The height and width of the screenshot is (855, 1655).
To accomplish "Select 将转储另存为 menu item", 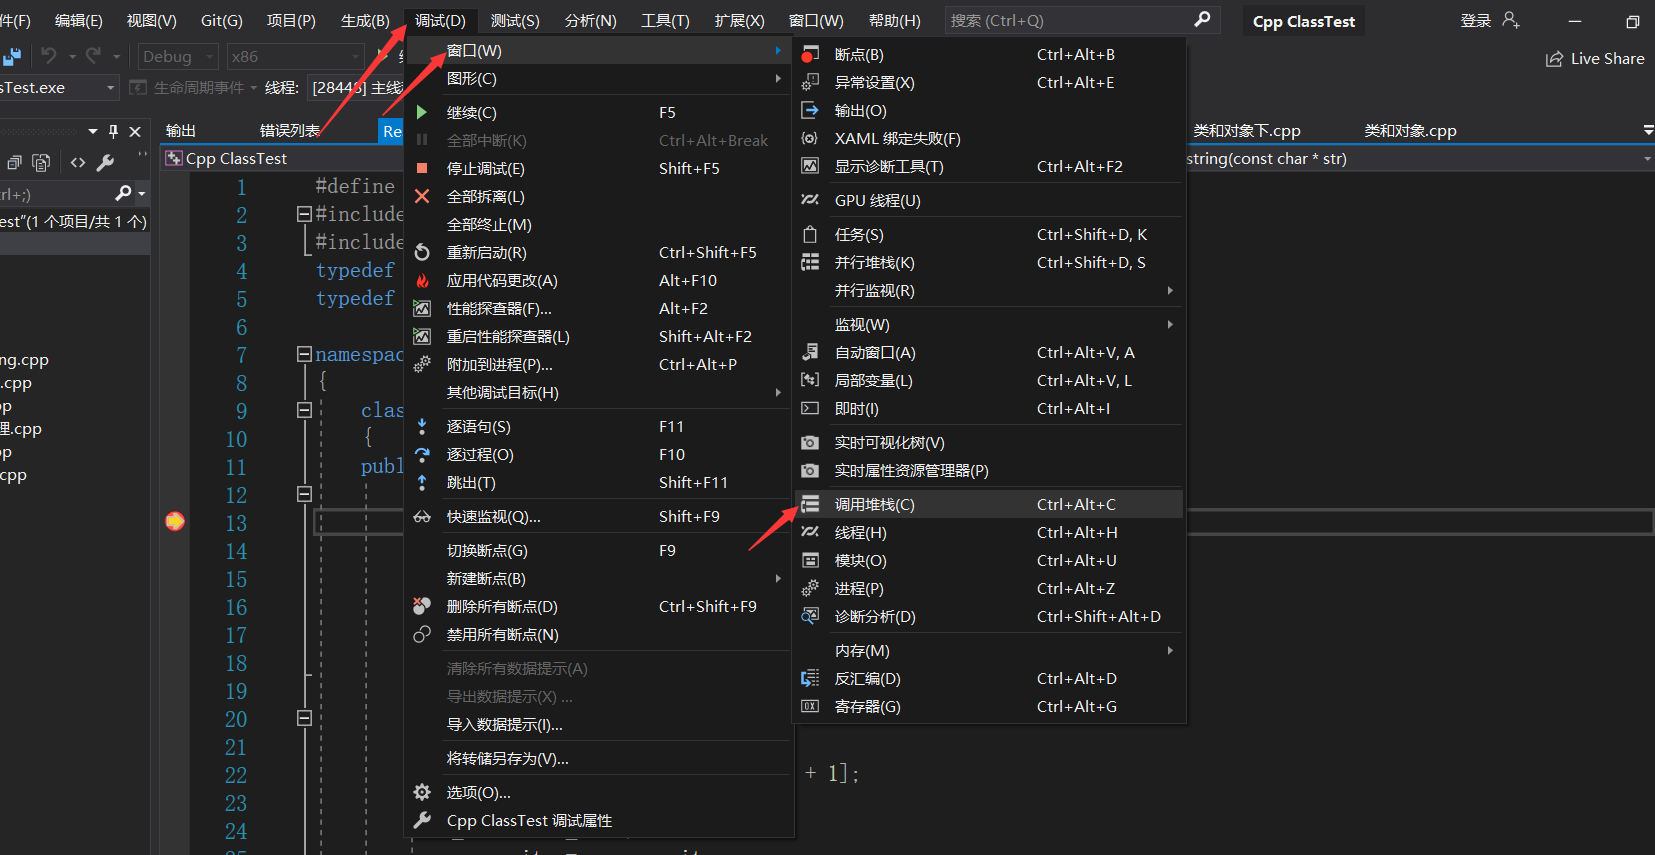I will tap(599, 759).
